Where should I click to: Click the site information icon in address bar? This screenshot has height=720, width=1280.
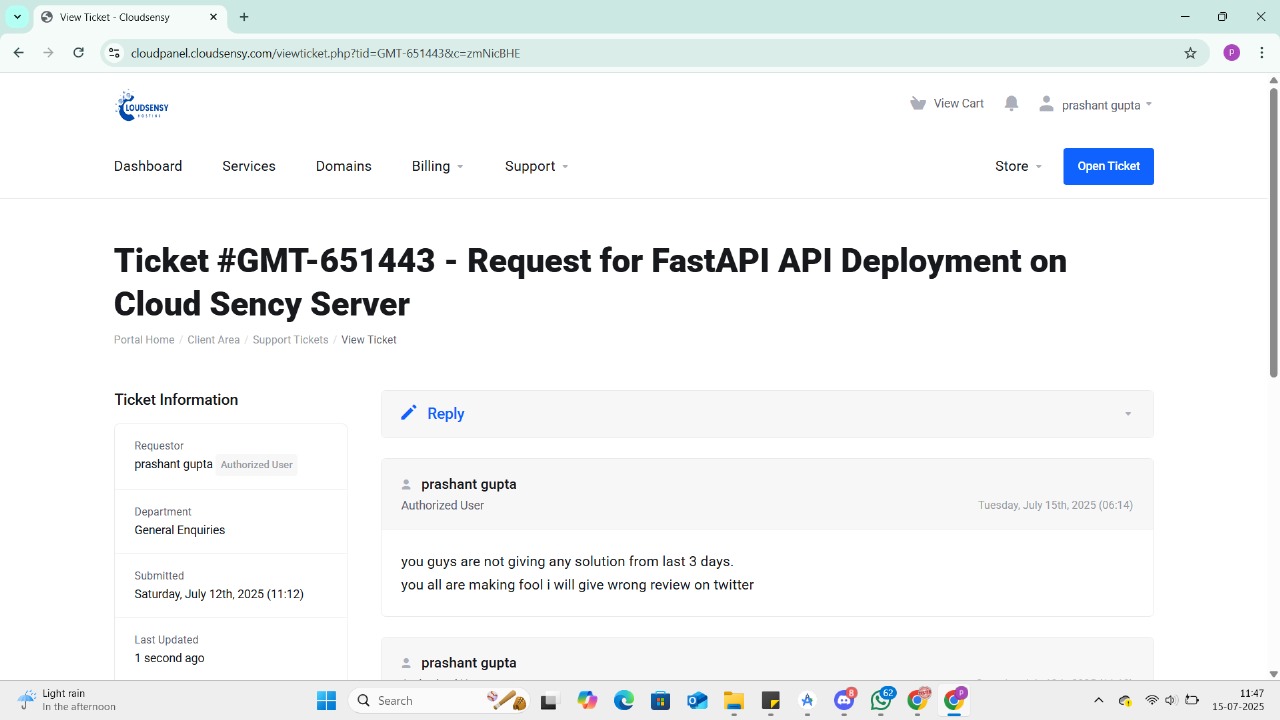tap(114, 53)
